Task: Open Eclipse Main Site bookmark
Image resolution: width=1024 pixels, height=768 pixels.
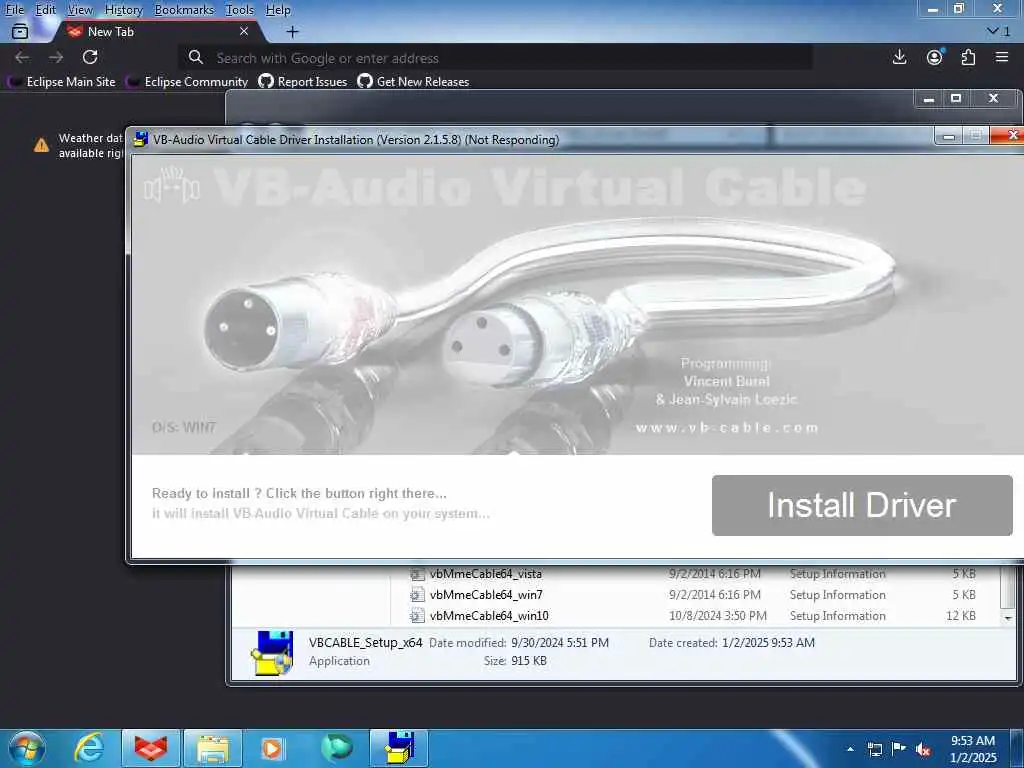Action: pos(63,82)
